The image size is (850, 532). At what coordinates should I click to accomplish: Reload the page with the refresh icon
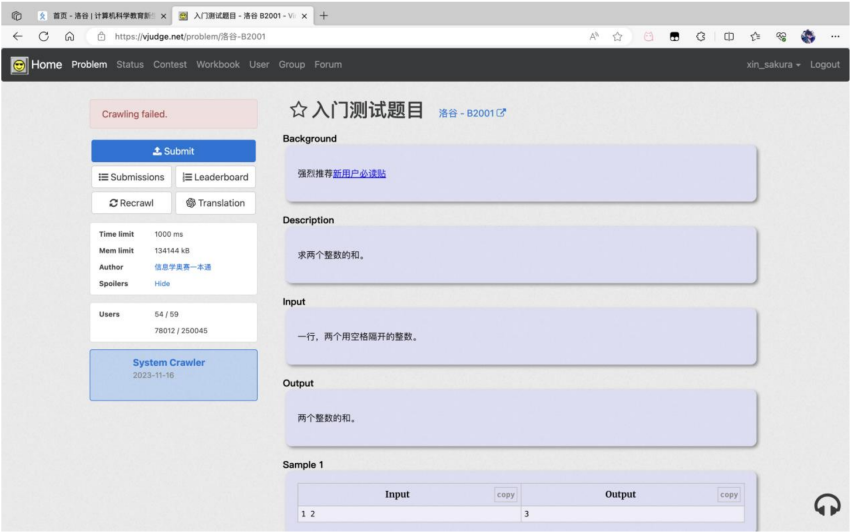click(x=43, y=36)
